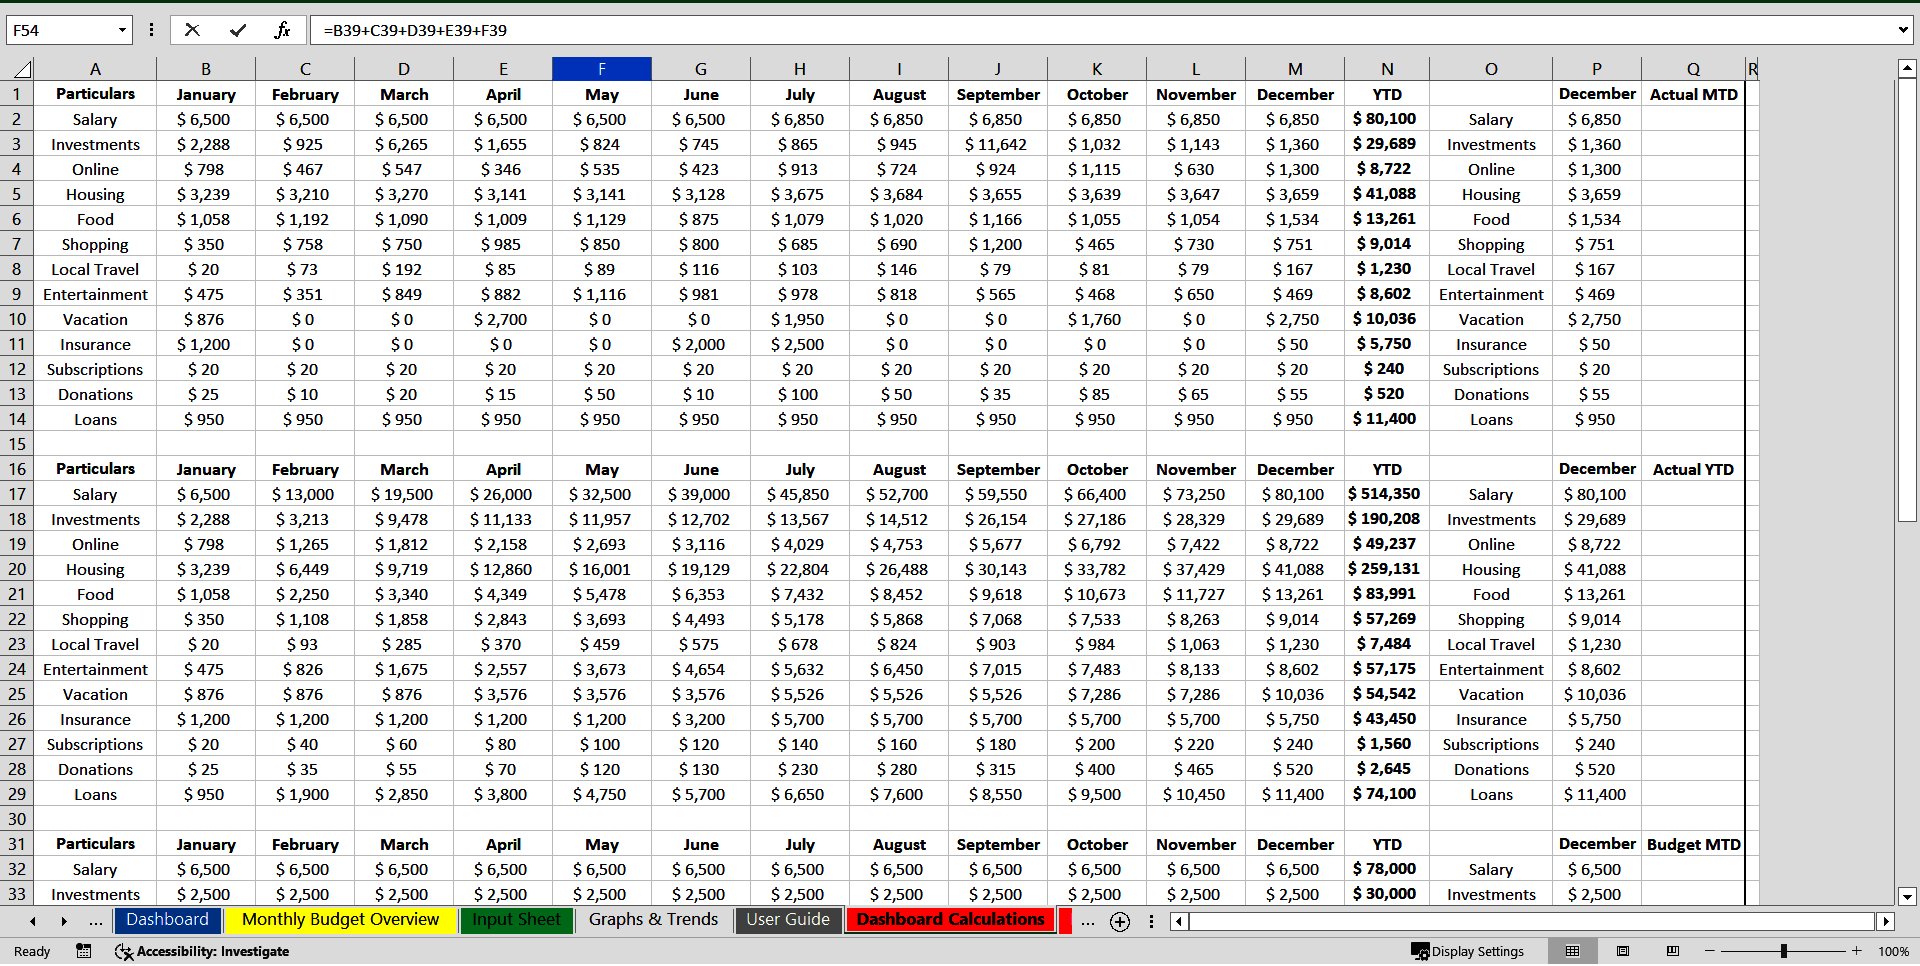Select Ready status bar indicator
The height and width of the screenshot is (966, 1920).
coord(32,951)
